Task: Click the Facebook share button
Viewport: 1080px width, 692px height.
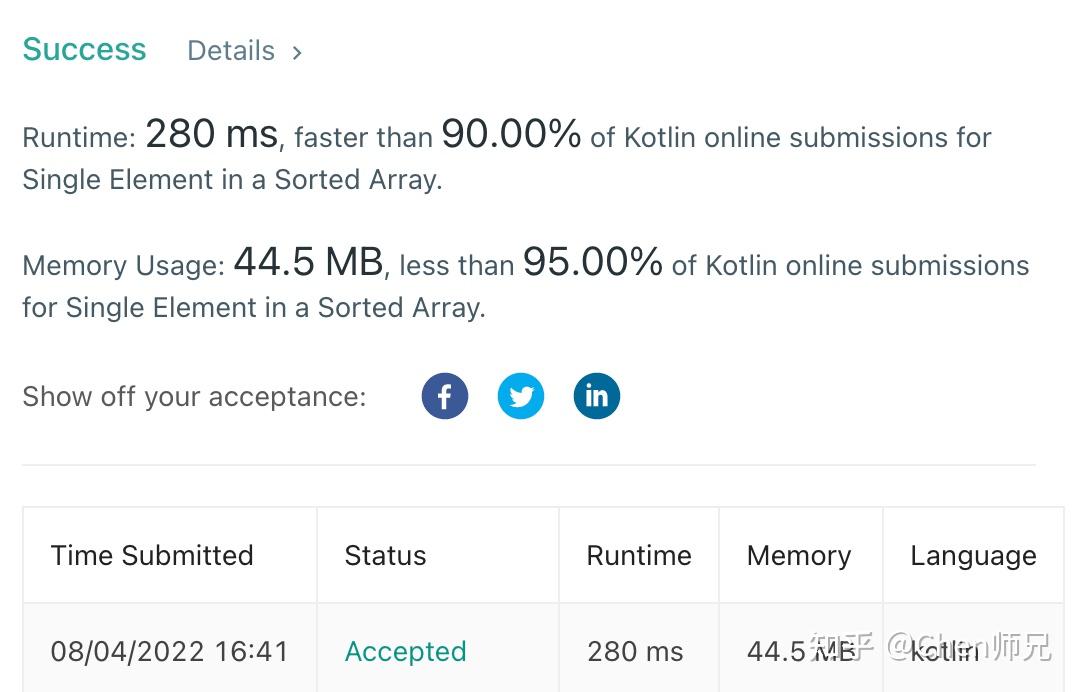Action: tap(444, 396)
